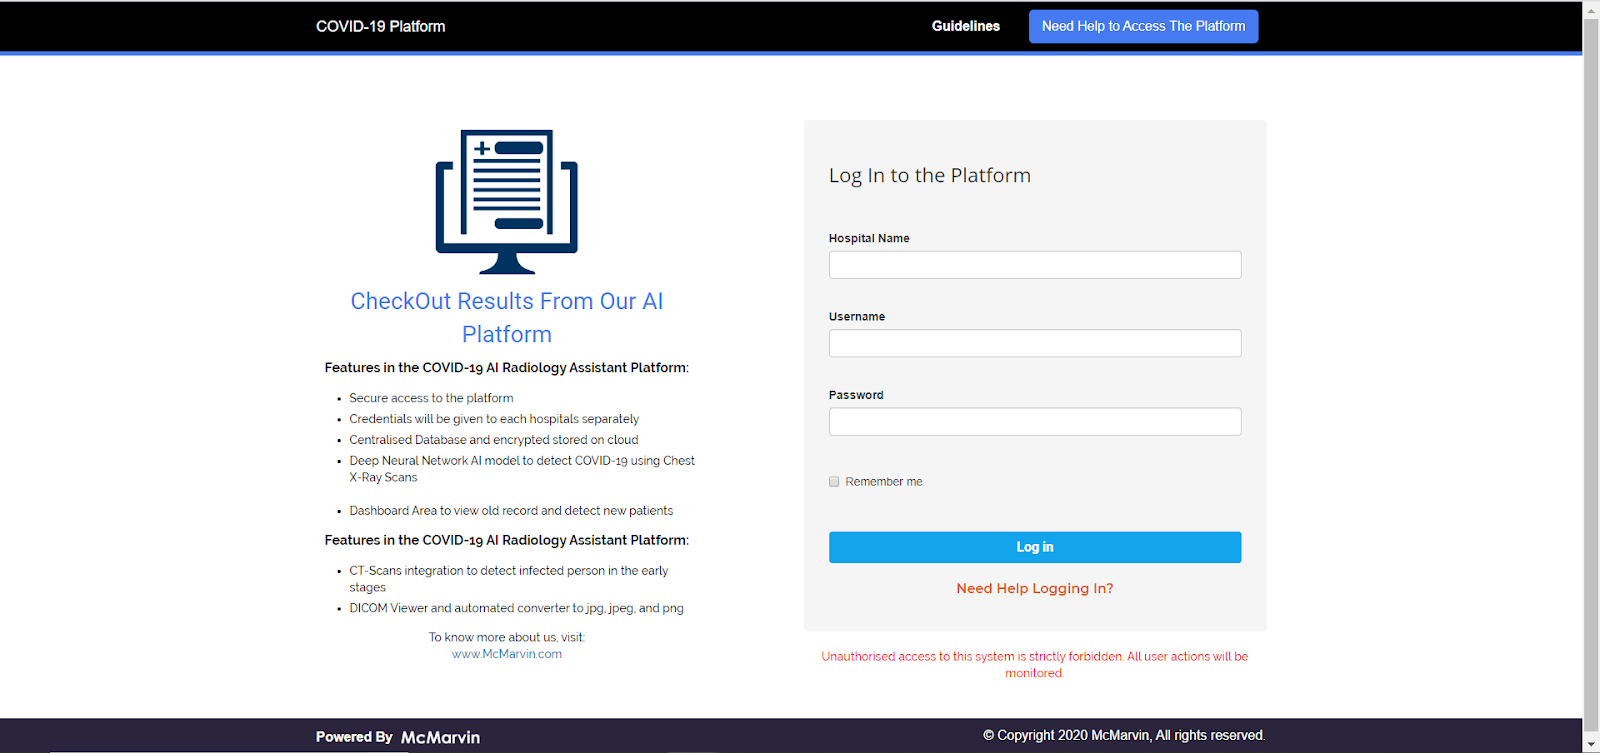Image resolution: width=1600 pixels, height=753 pixels.
Task: Click the unauthorised access warning text
Action: 1035,665
